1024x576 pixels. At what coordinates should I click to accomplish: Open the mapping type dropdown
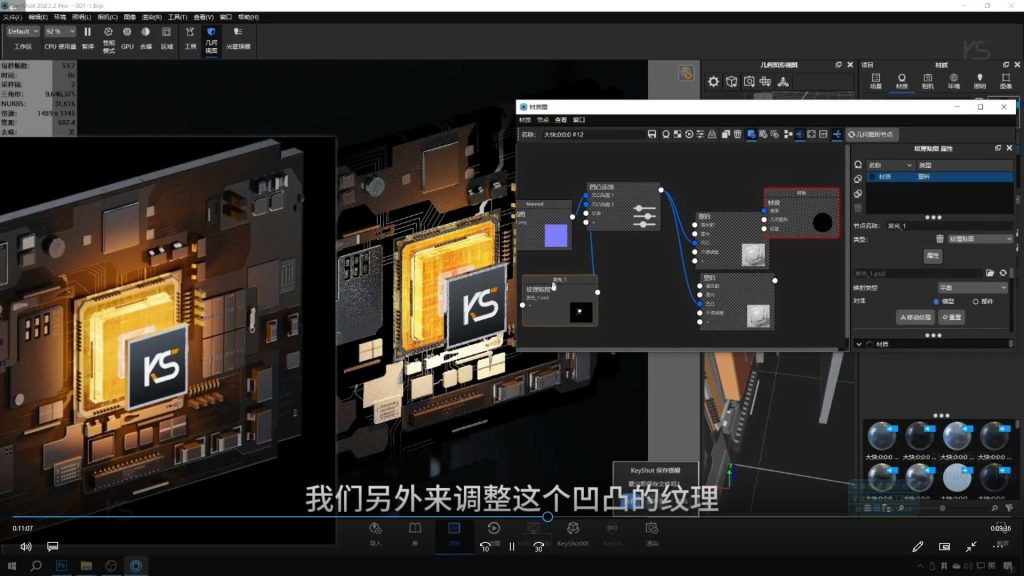[x=972, y=287]
